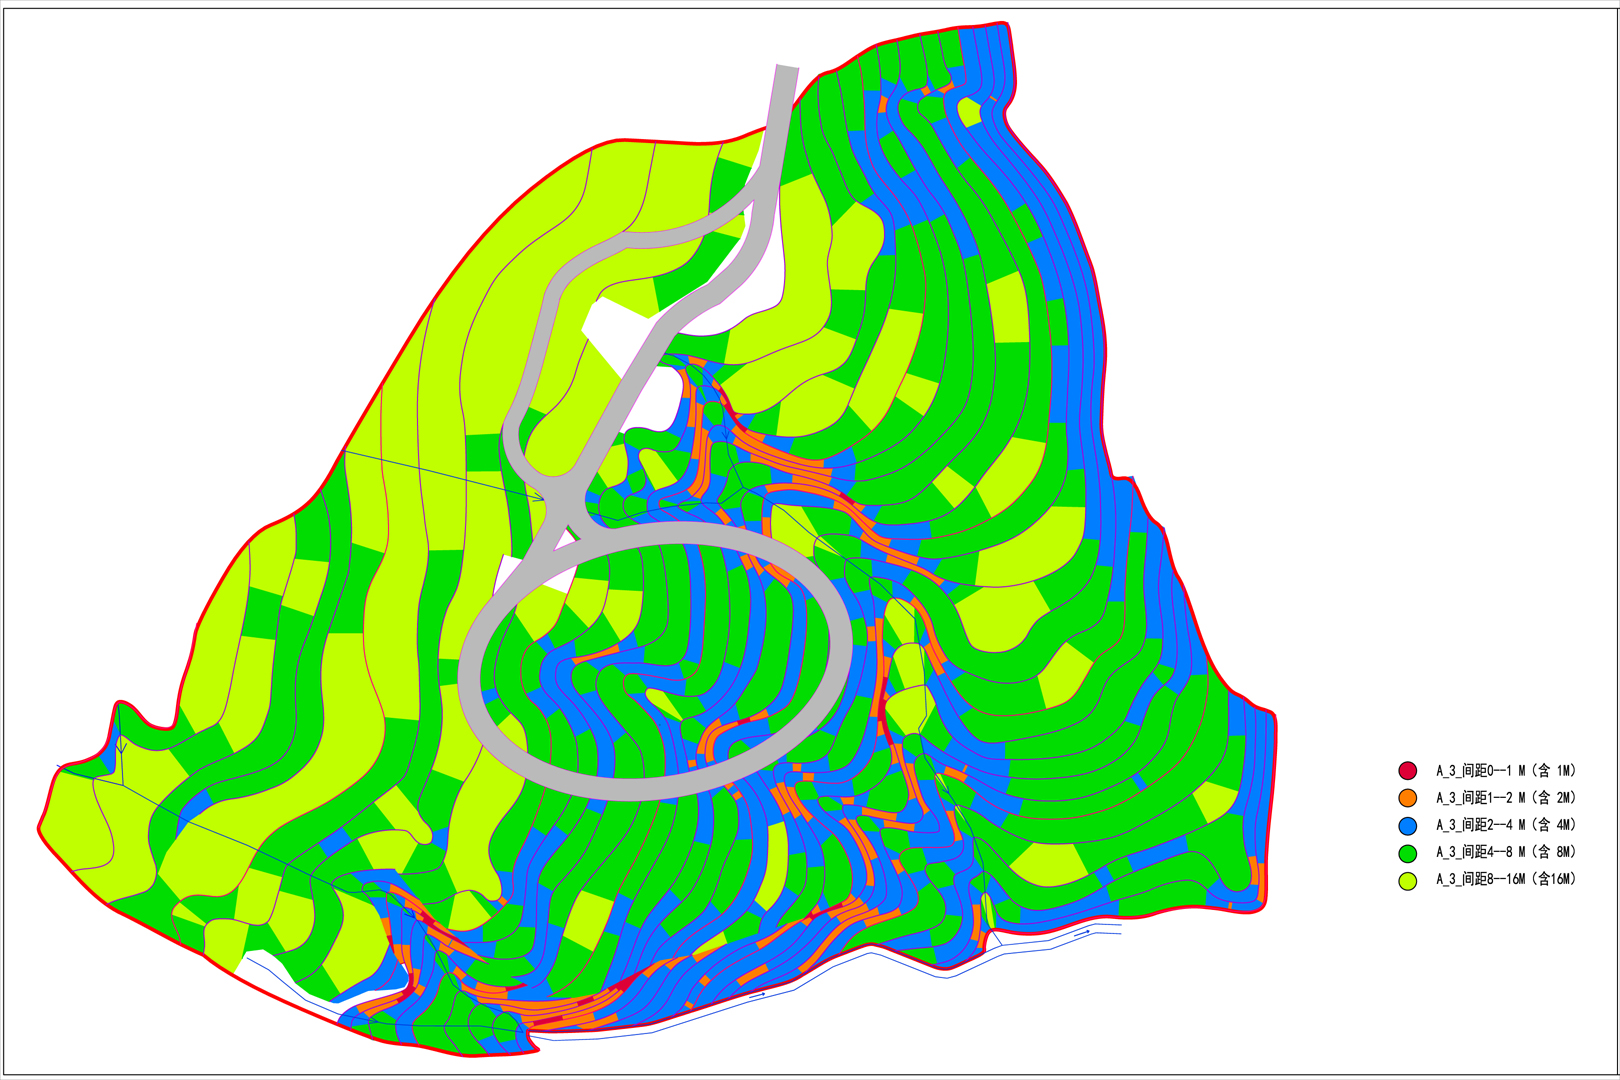Select the yellow-green 8–16M legend circle
The image size is (1620, 1080).
(x=1407, y=880)
